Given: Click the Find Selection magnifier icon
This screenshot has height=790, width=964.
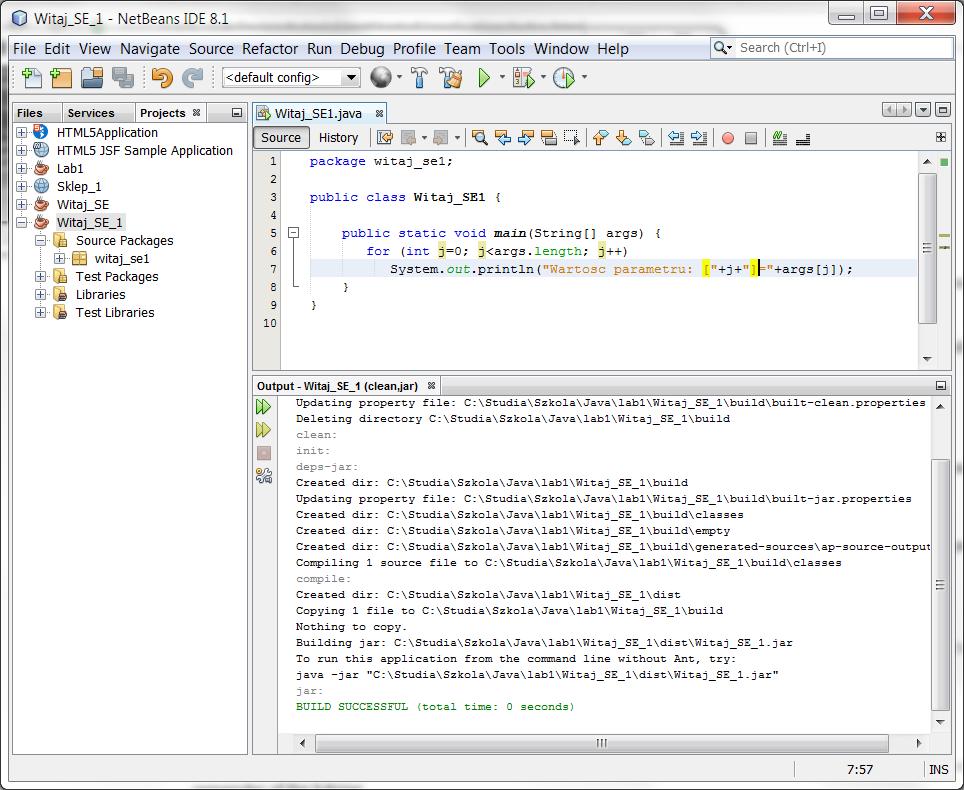Looking at the screenshot, I should point(480,138).
